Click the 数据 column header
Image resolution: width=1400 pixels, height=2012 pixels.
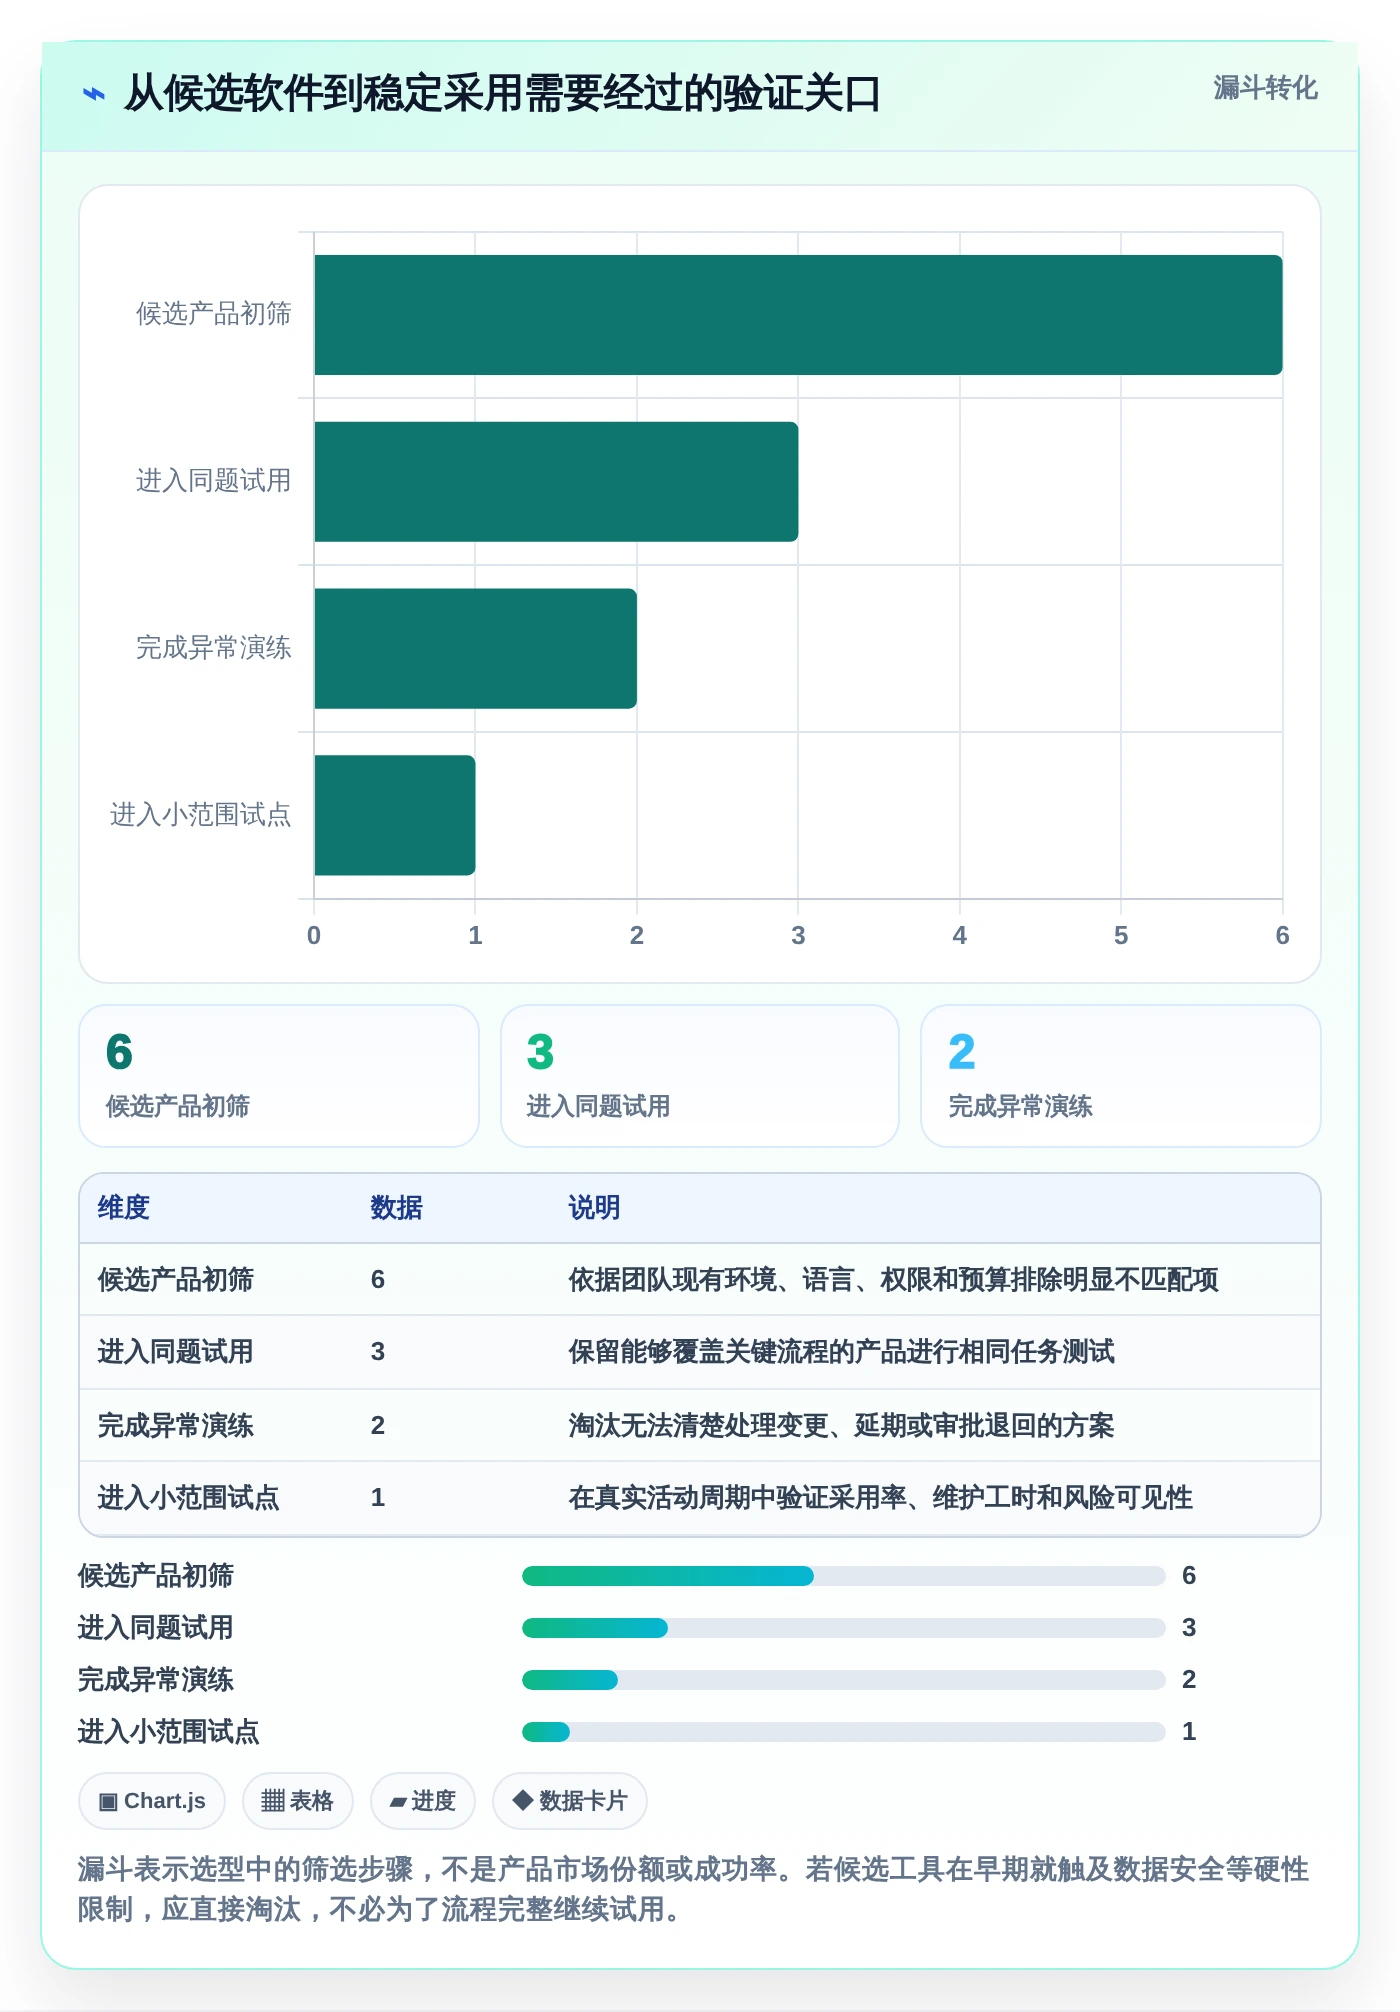coord(397,1208)
